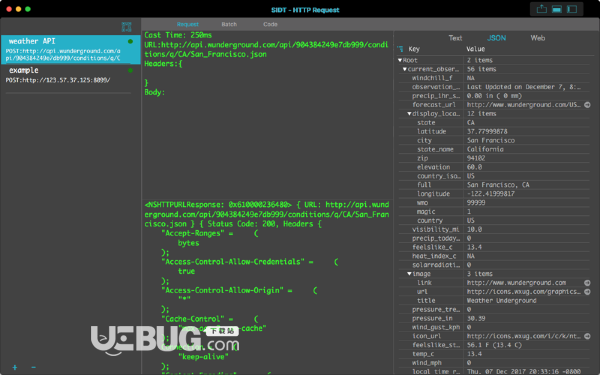Screen dimensions: 600x375
Task: Remove request with the minus icon
Action: pyautogui.click(x=34, y=367)
